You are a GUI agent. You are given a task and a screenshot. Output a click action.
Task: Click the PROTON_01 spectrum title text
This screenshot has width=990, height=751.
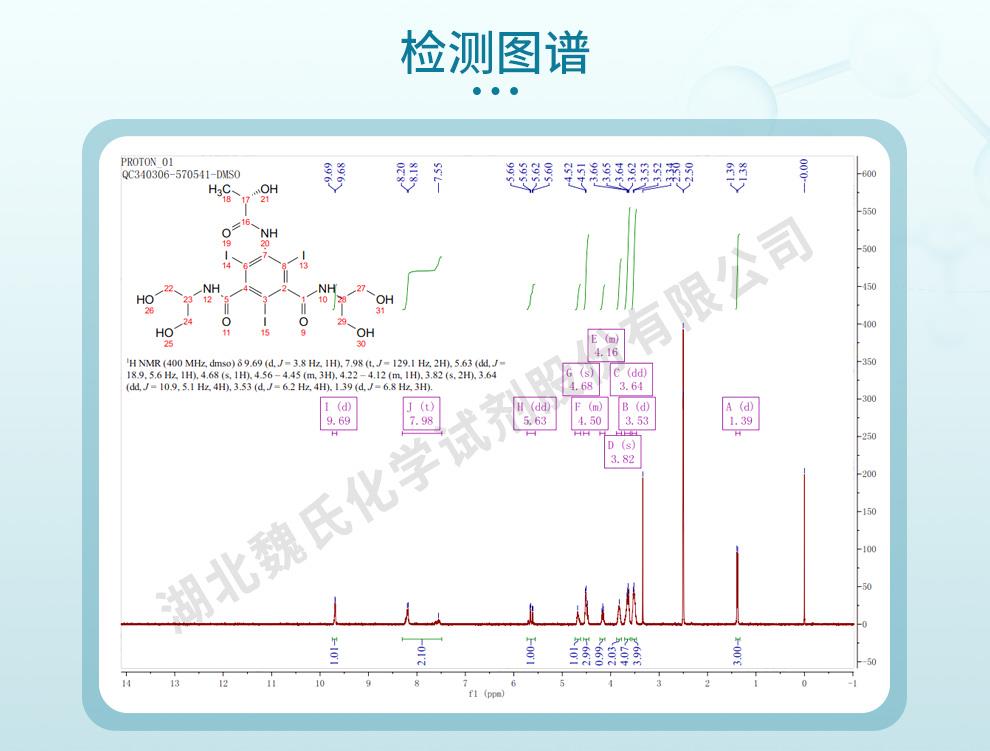click(x=147, y=162)
